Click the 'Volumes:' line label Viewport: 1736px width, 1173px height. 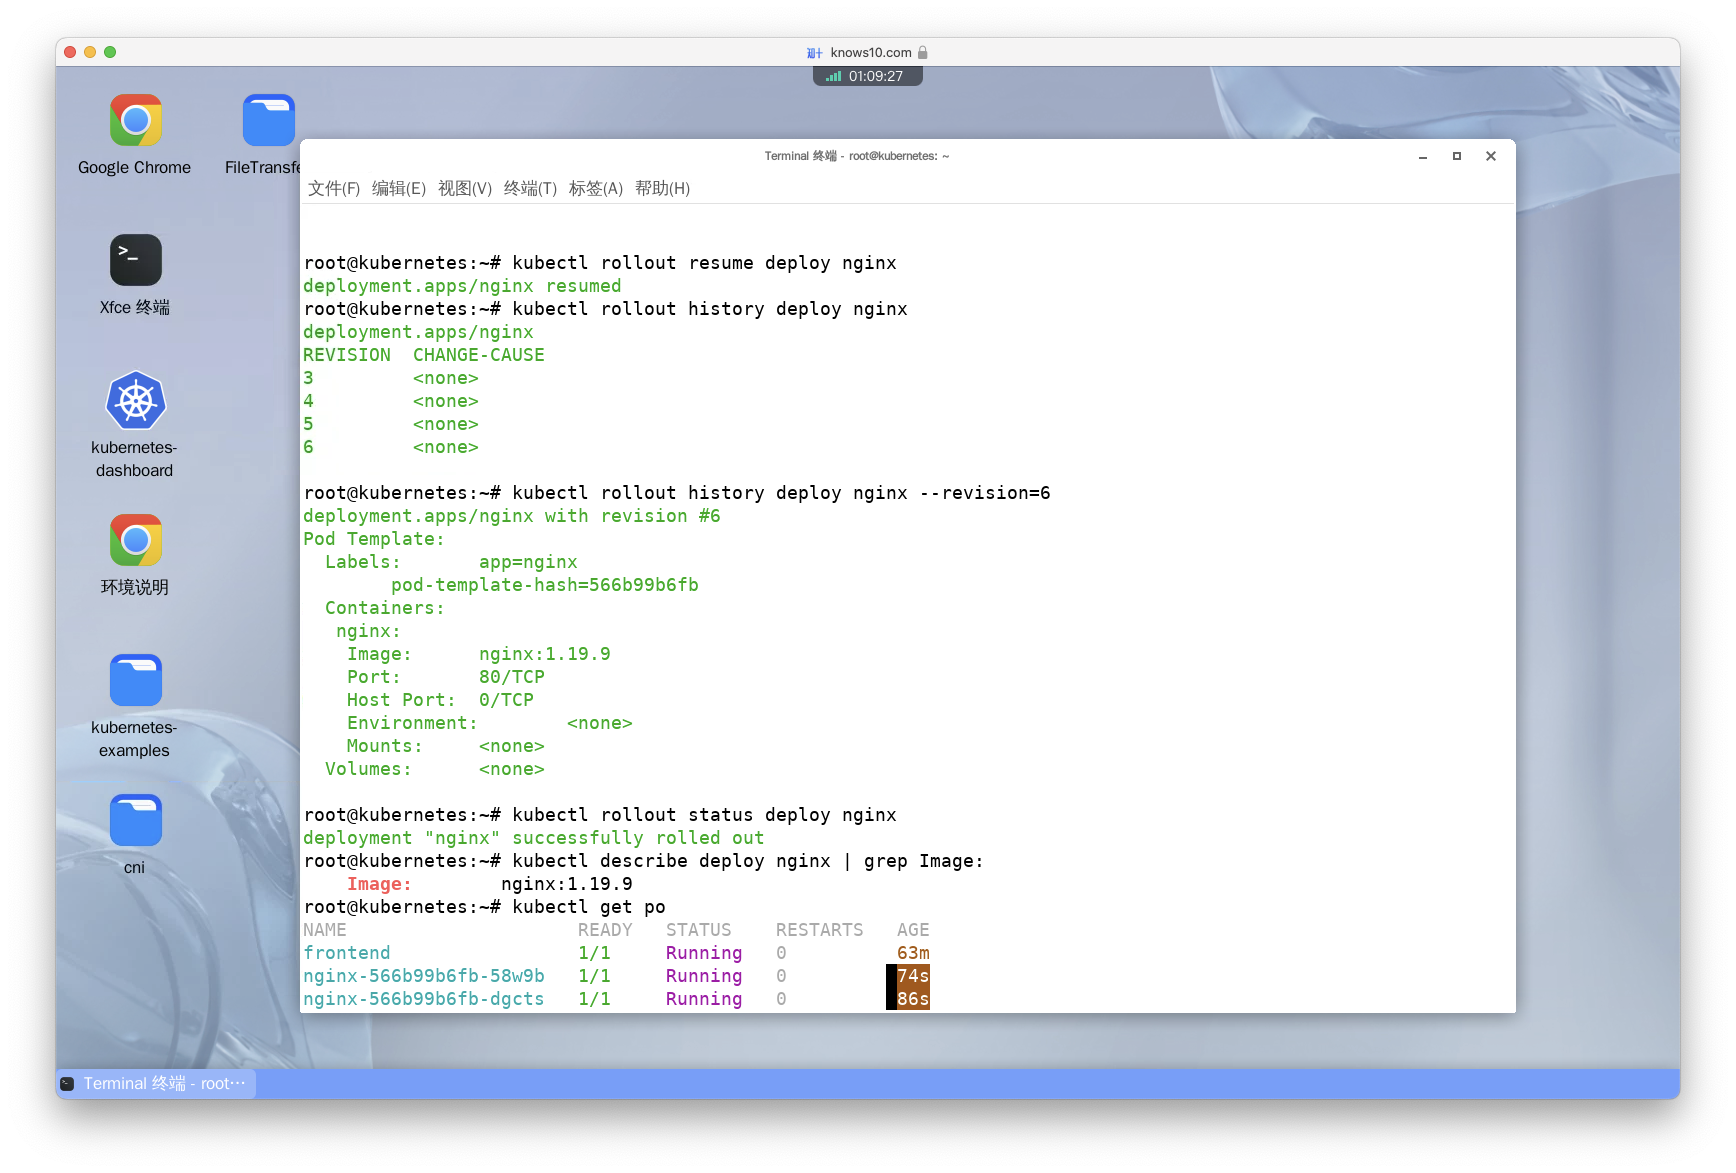tap(368, 769)
